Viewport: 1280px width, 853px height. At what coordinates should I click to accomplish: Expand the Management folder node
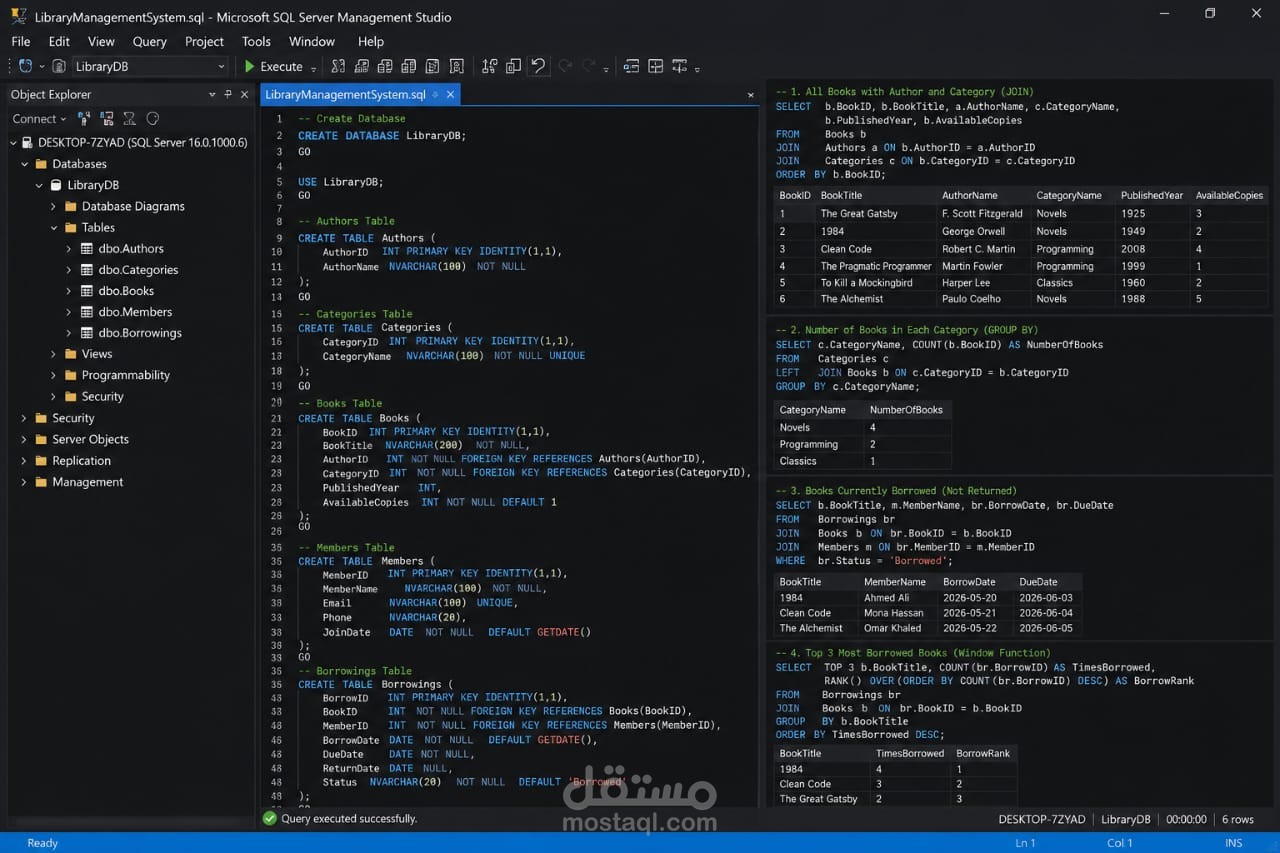pyautogui.click(x=24, y=482)
